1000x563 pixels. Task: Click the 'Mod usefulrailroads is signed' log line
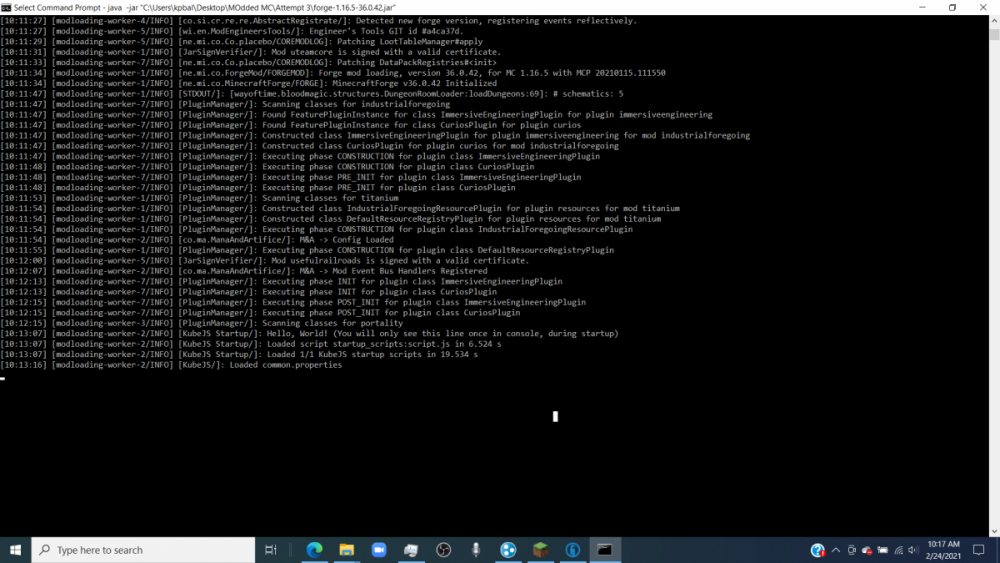coord(265,260)
